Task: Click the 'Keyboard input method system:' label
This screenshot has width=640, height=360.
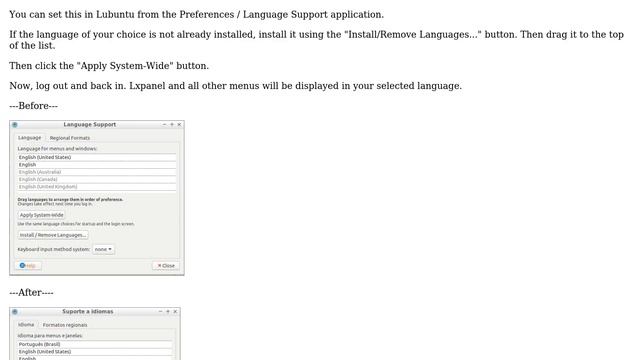Action: (53, 249)
